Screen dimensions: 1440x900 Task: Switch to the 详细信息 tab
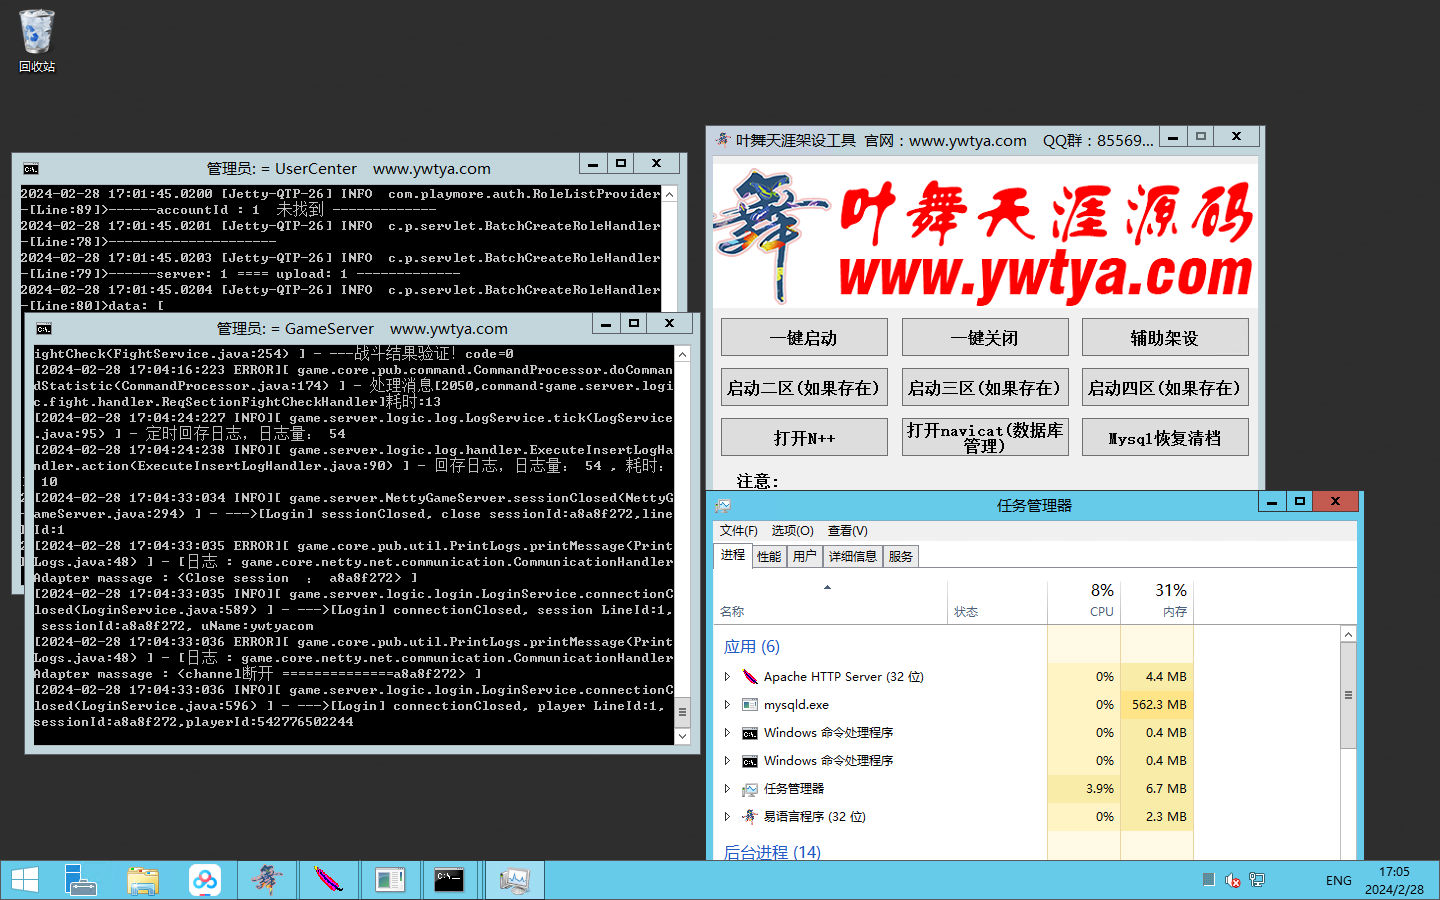853,556
